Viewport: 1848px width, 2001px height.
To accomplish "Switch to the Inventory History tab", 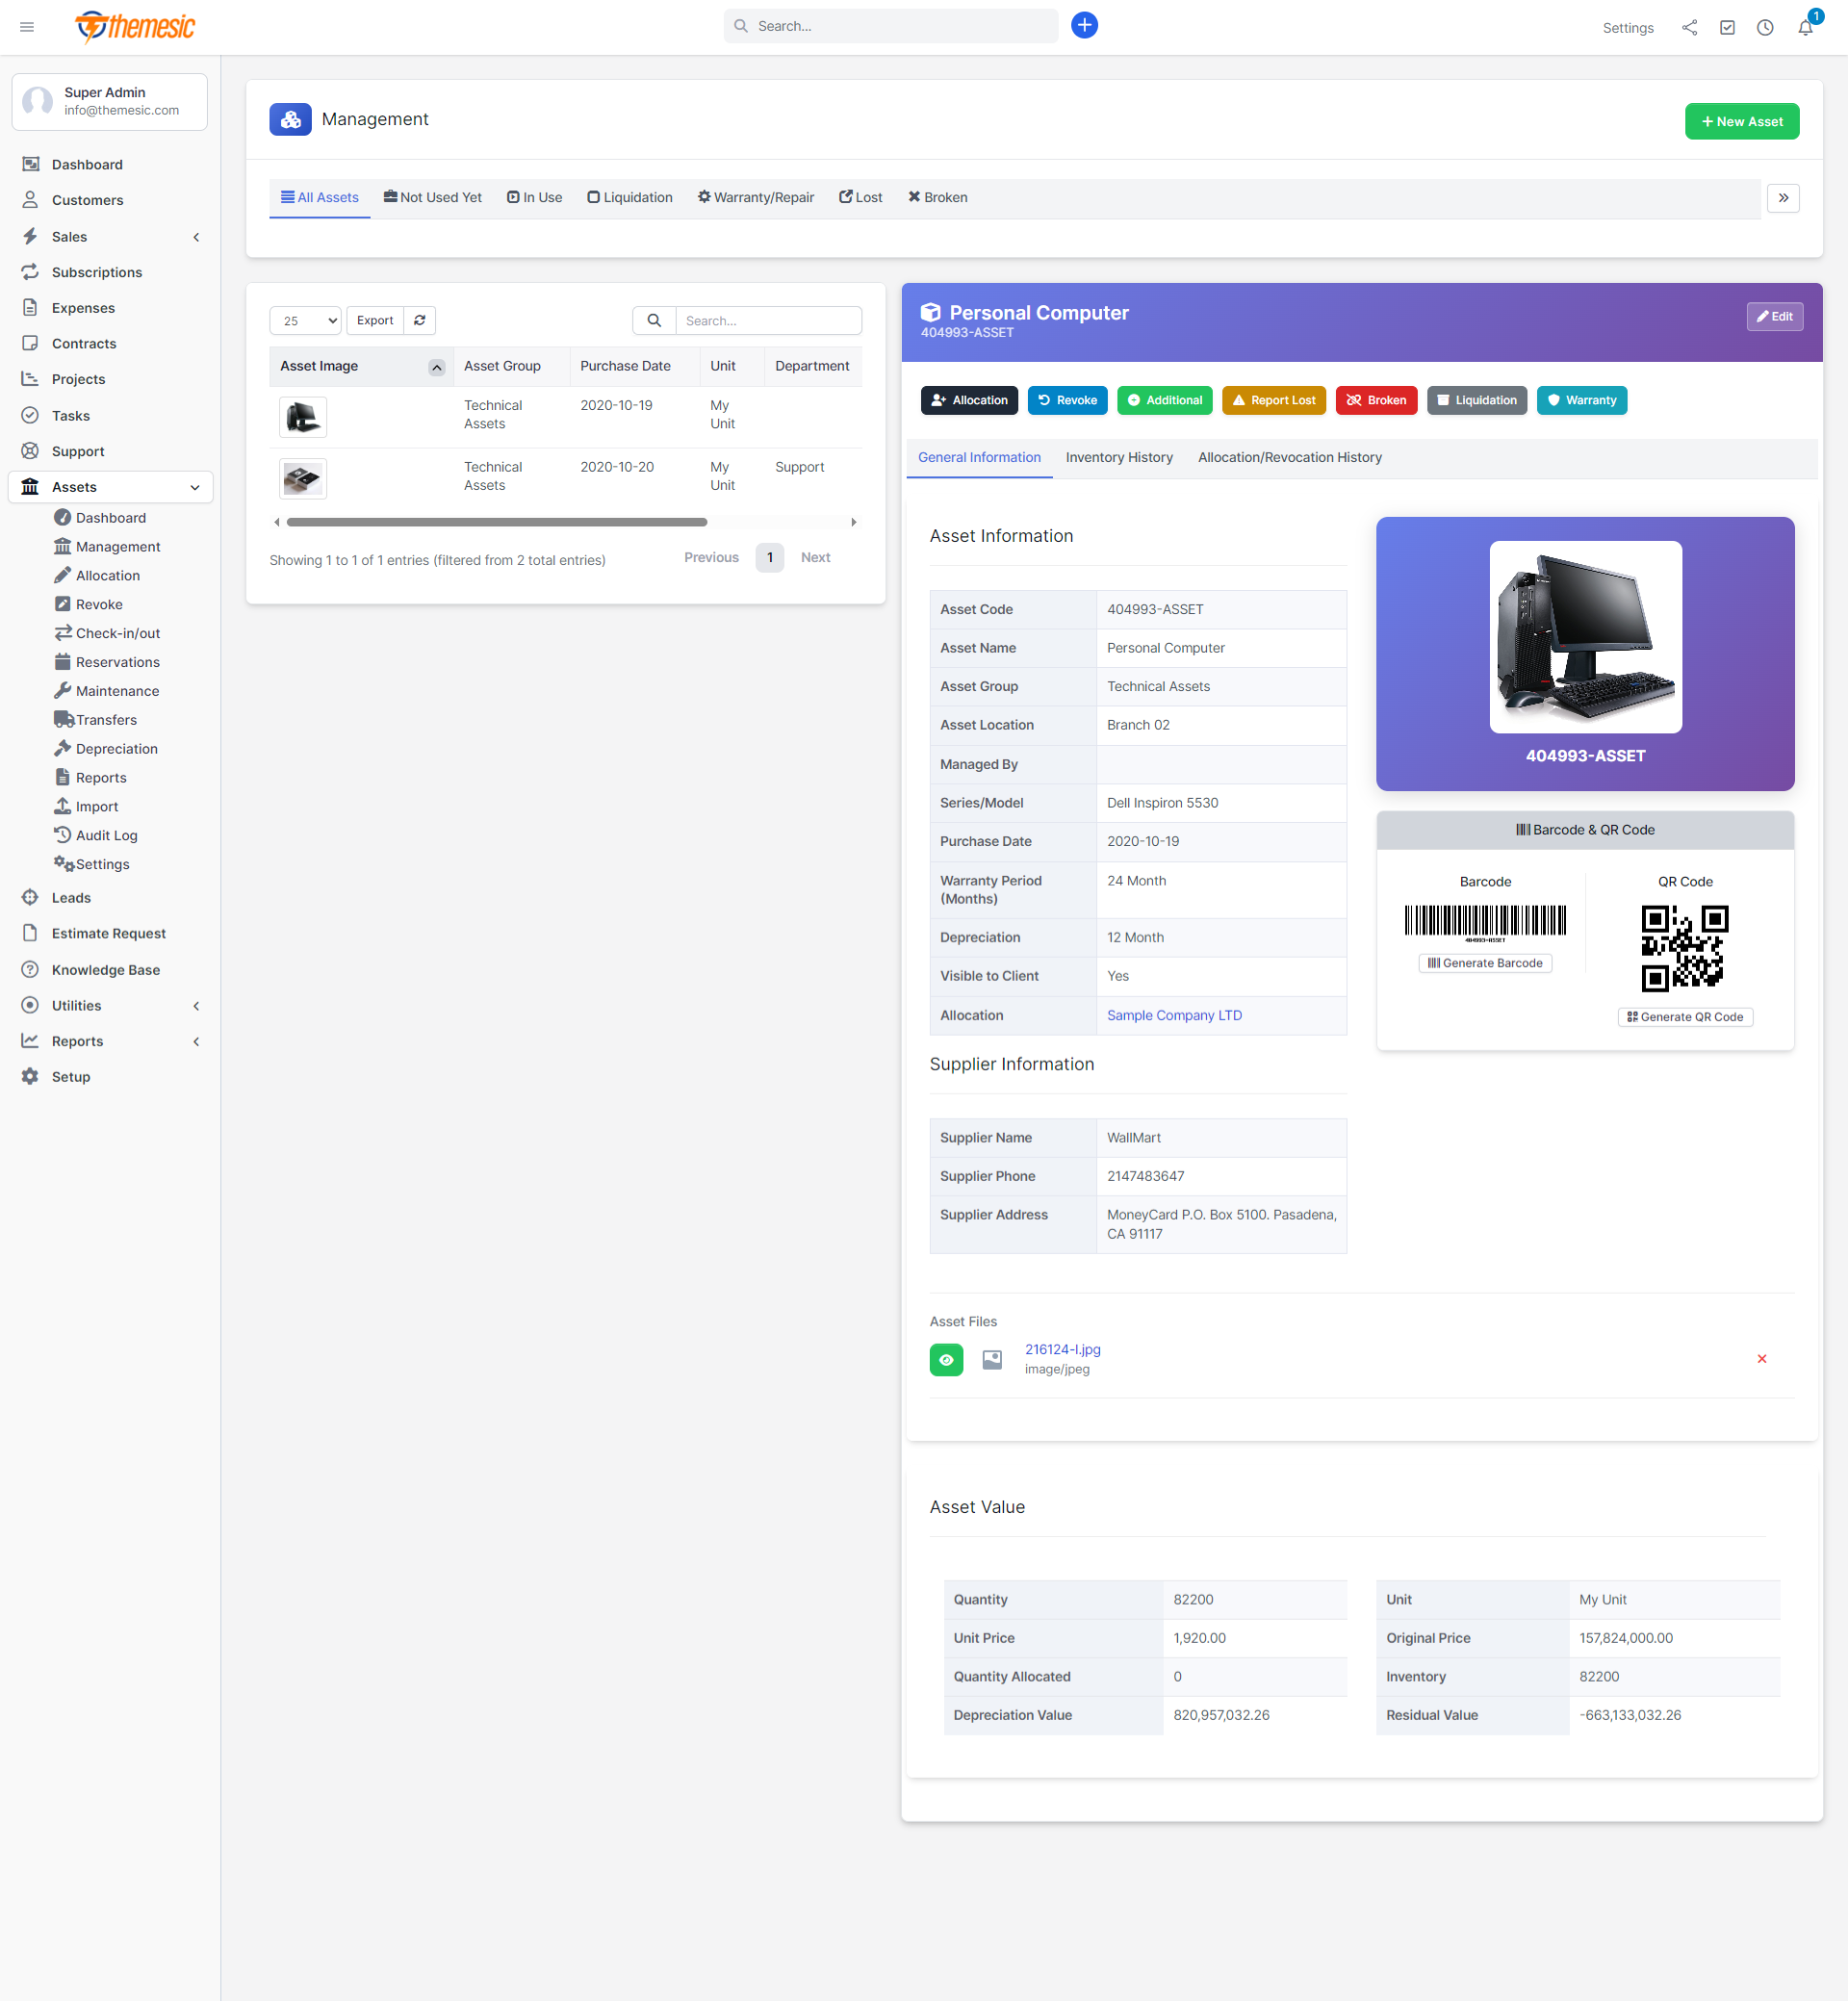I will (x=1118, y=457).
